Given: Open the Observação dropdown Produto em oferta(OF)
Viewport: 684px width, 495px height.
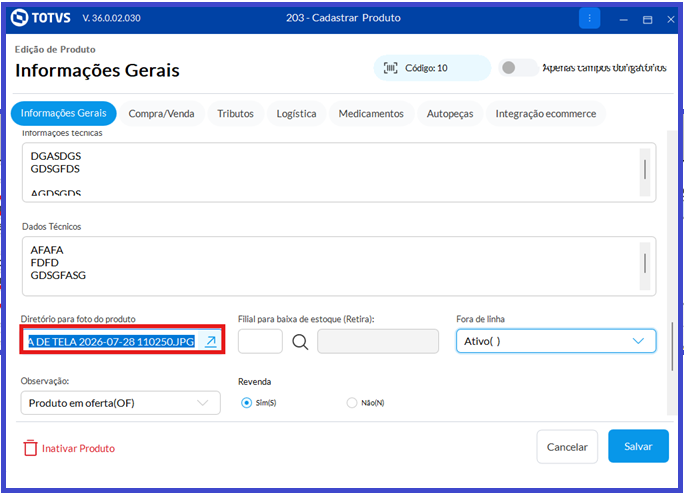Looking at the screenshot, I should 120,403.
